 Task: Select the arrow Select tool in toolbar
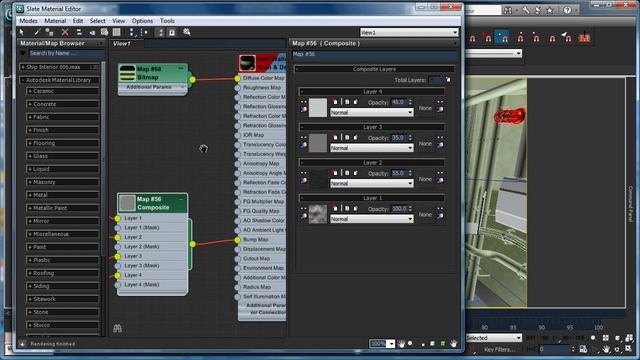coord(22,32)
